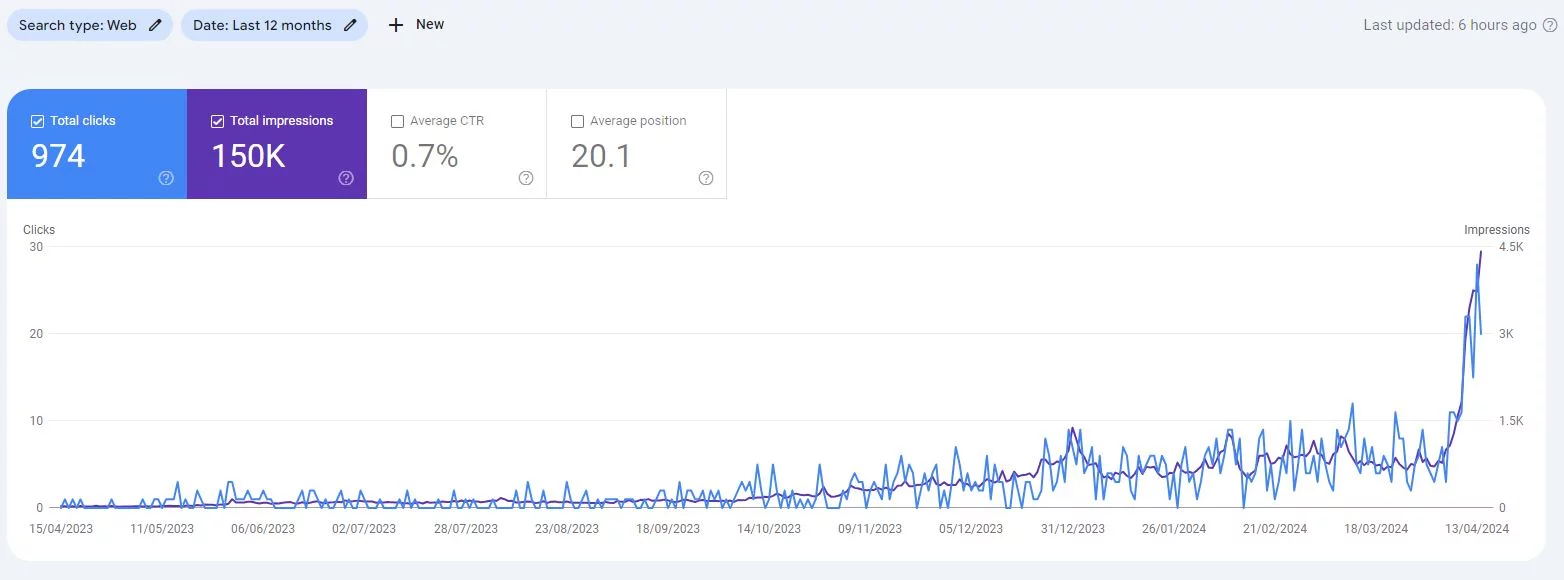The width and height of the screenshot is (1564, 580).
Task: Edit the Search type: Web filter pencil
Action: 155,26
